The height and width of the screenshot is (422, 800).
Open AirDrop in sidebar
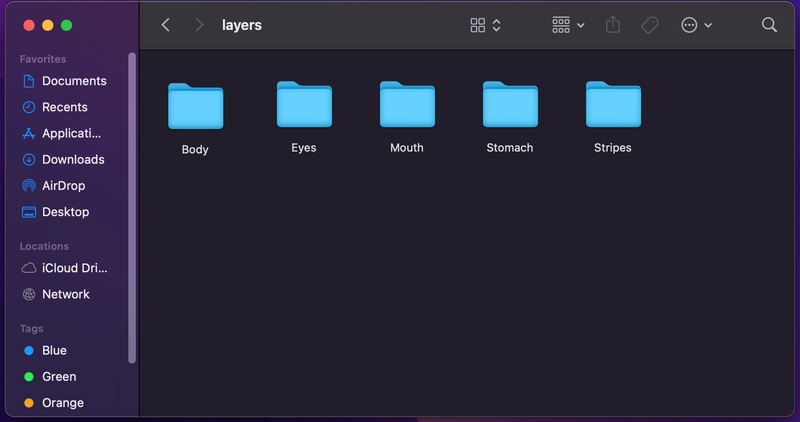tap(54, 186)
